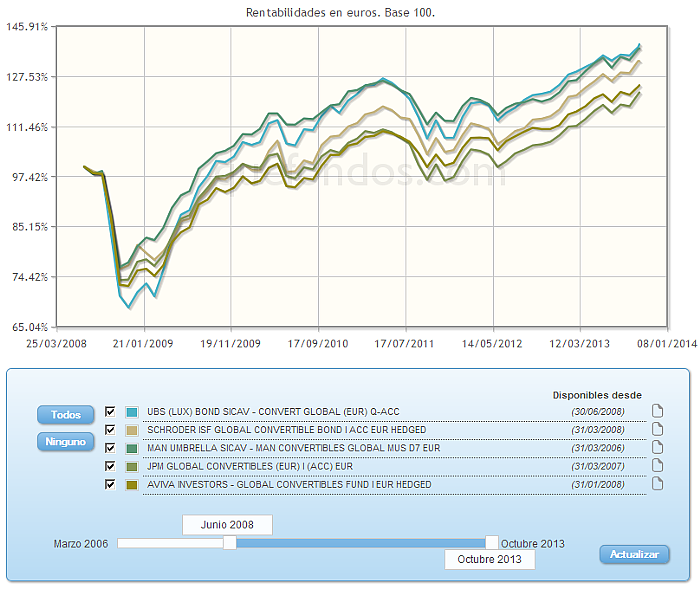
Task: Click the 17/09/2010 x-axis date
Action: [318, 344]
